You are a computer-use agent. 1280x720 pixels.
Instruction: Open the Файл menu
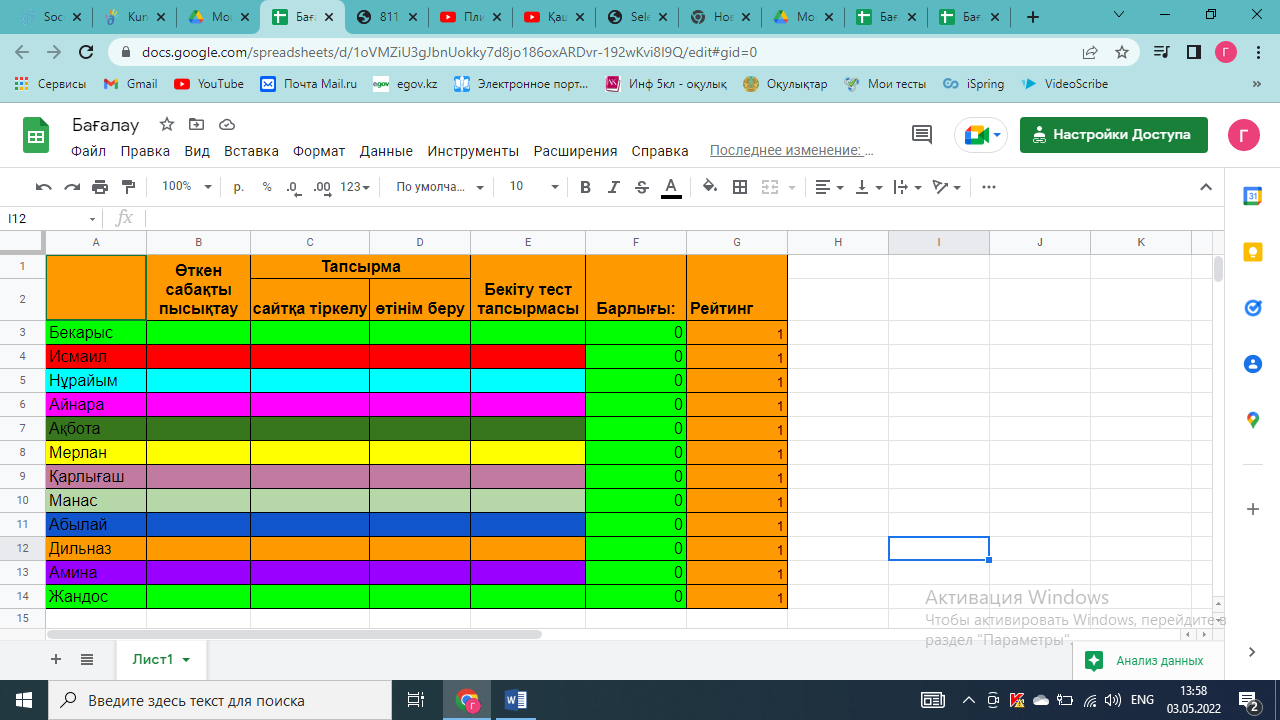coord(89,151)
